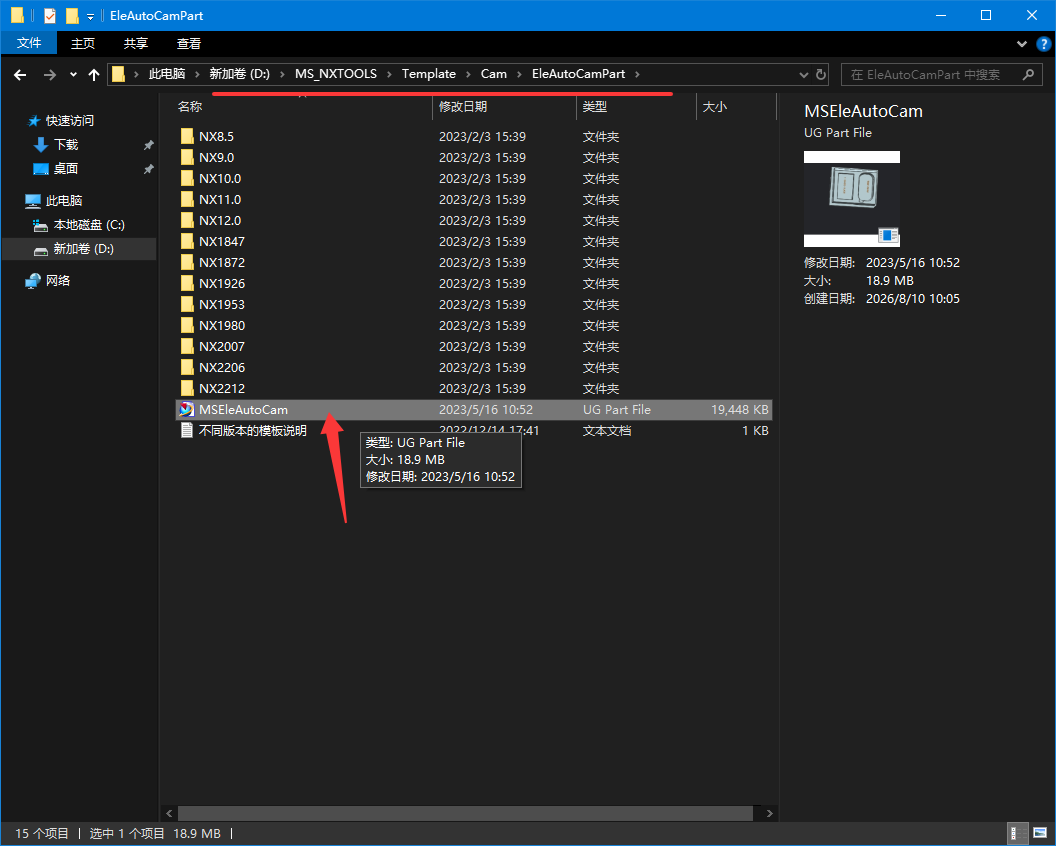Click the 19,448 KB size cell

pos(739,410)
